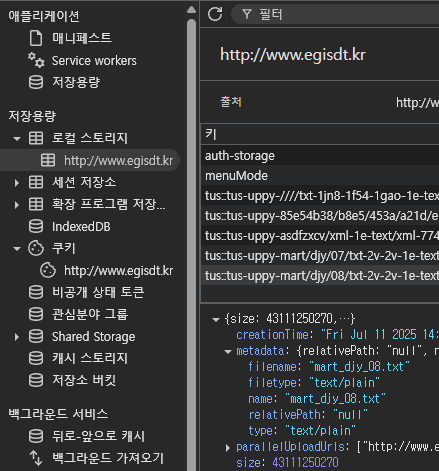The height and width of the screenshot is (471, 439).
Task: Click the private state tokens icon
Action: [36, 292]
